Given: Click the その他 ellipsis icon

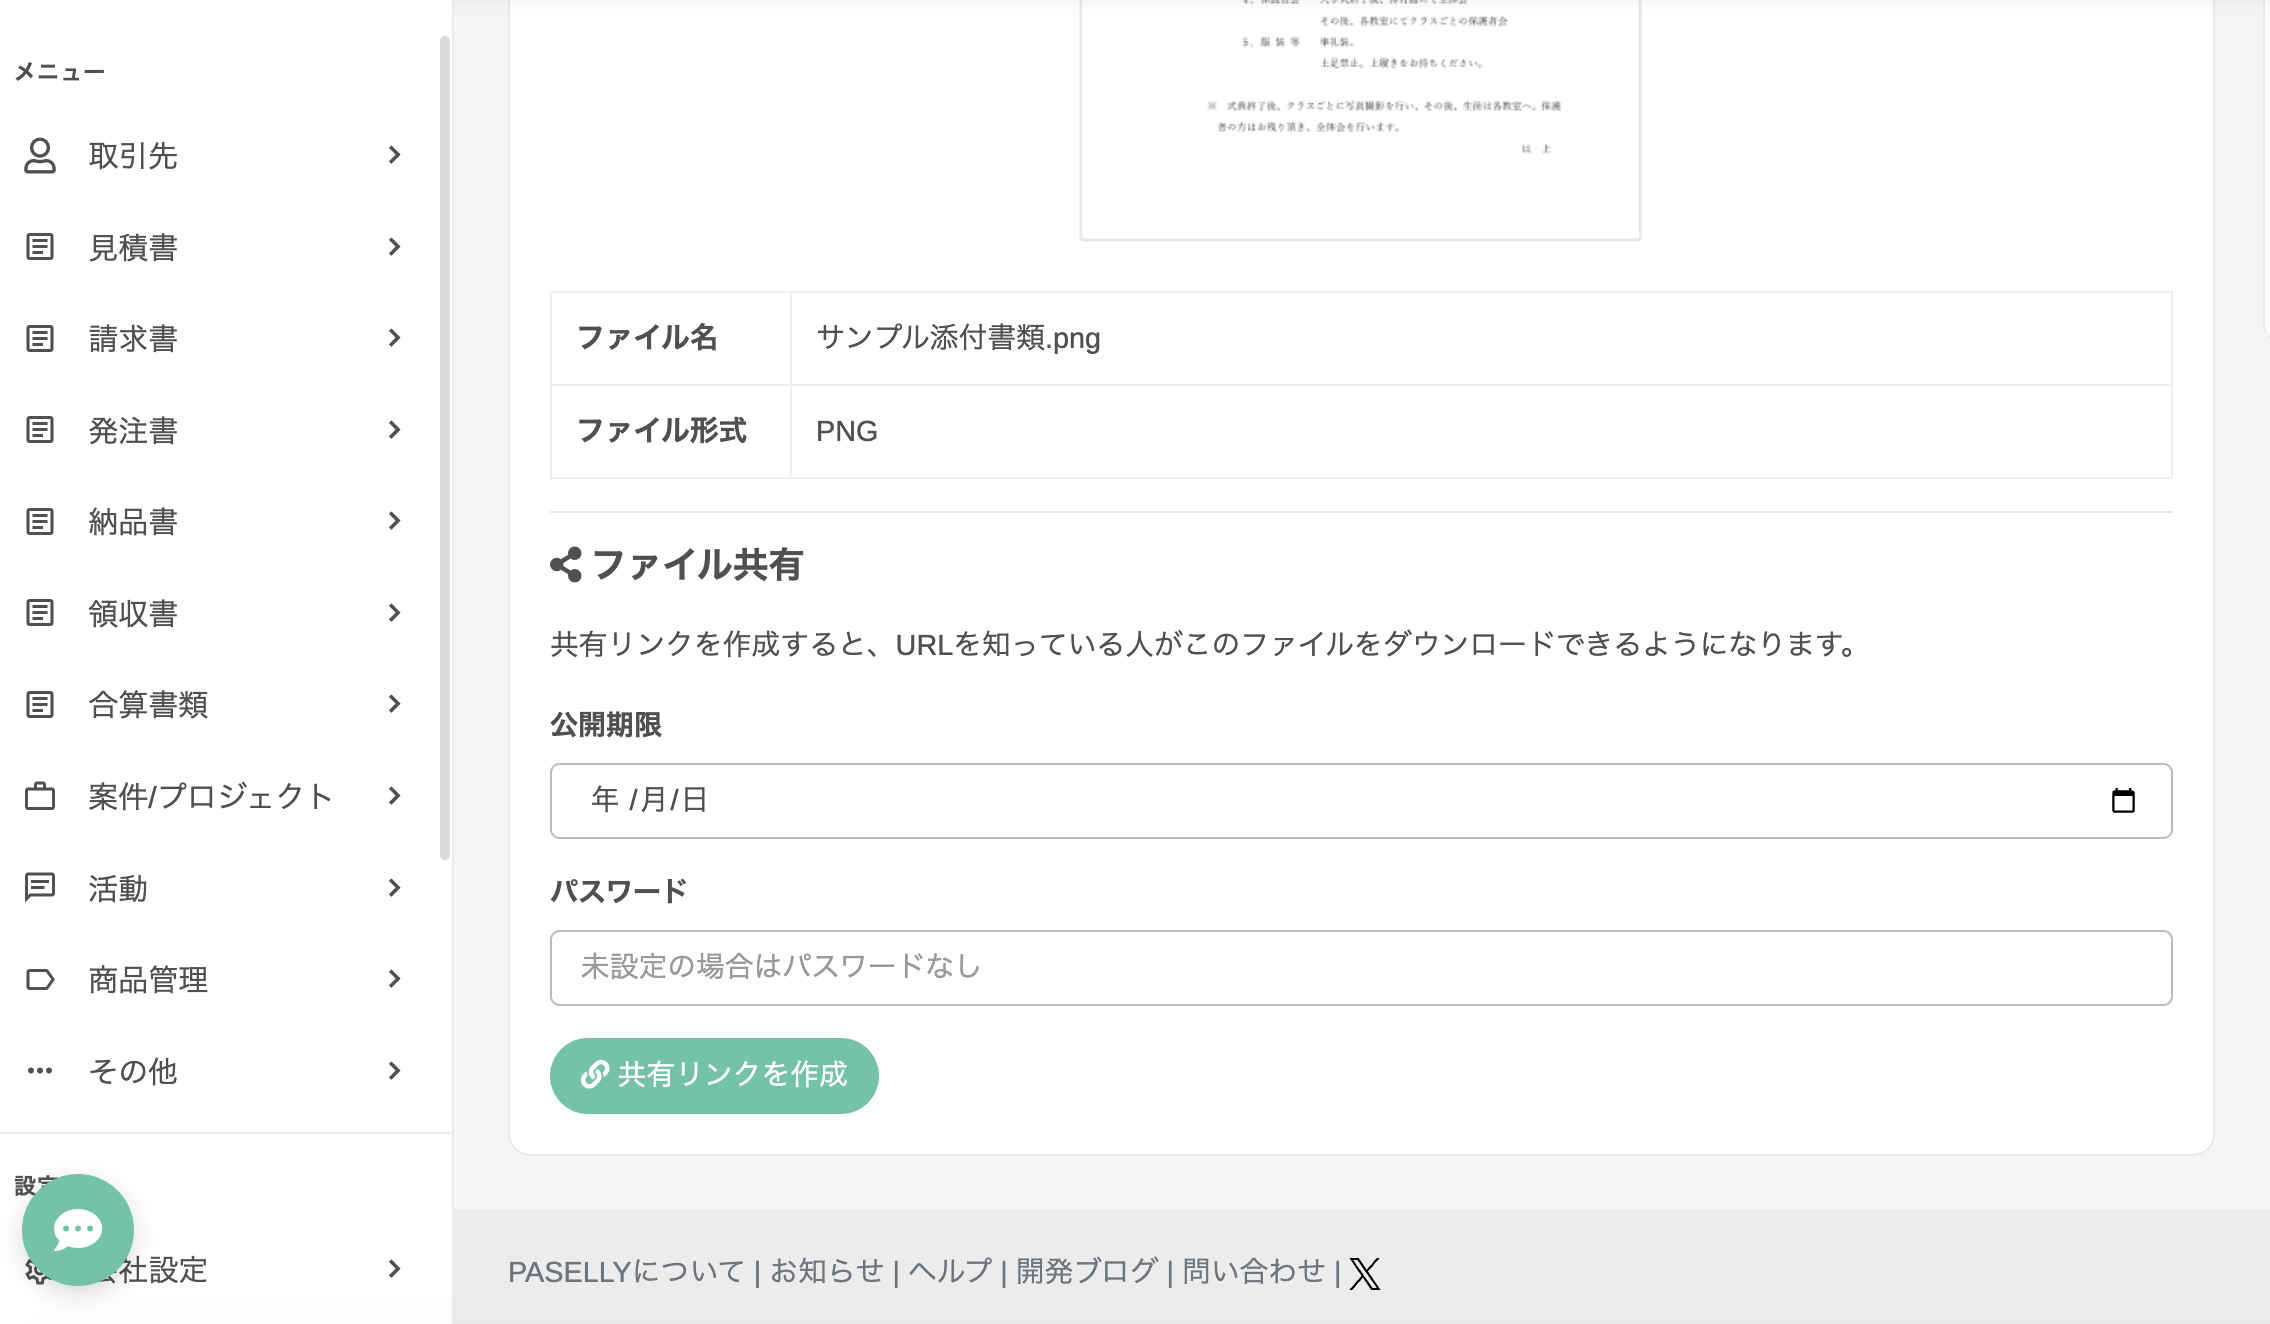Looking at the screenshot, I should point(40,1071).
